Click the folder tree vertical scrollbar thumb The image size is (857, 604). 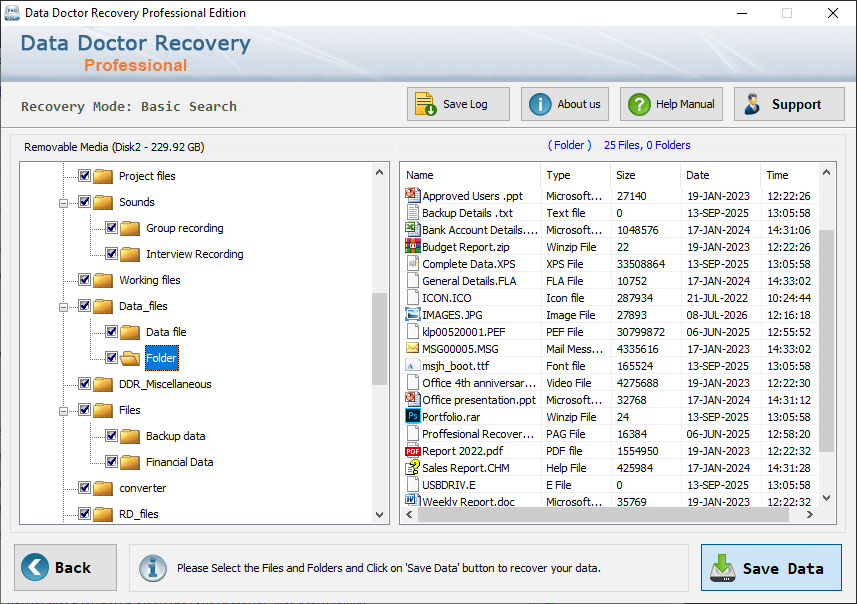click(379, 339)
